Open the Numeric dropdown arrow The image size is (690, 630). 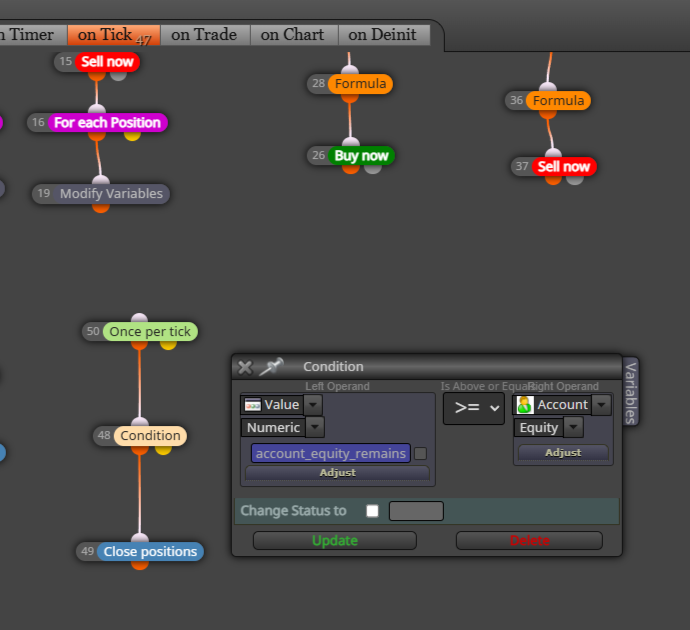(x=315, y=427)
